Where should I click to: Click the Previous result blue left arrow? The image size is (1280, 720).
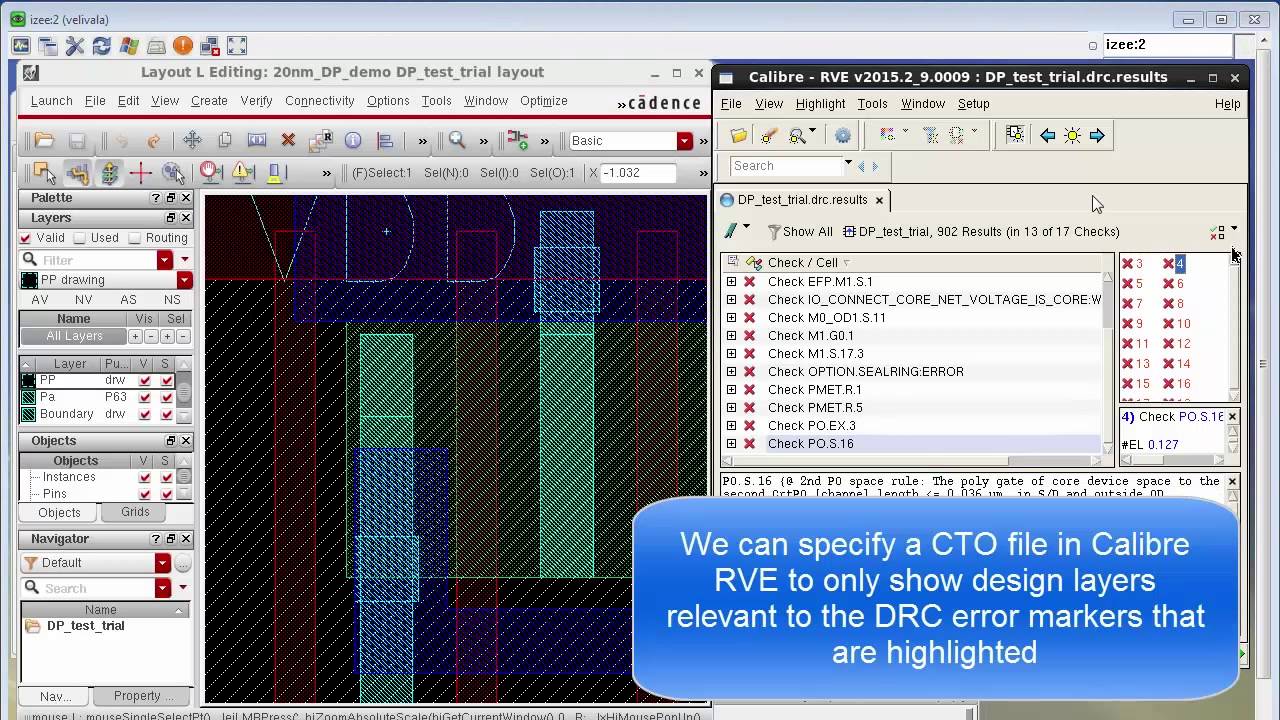(x=1047, y=135)
